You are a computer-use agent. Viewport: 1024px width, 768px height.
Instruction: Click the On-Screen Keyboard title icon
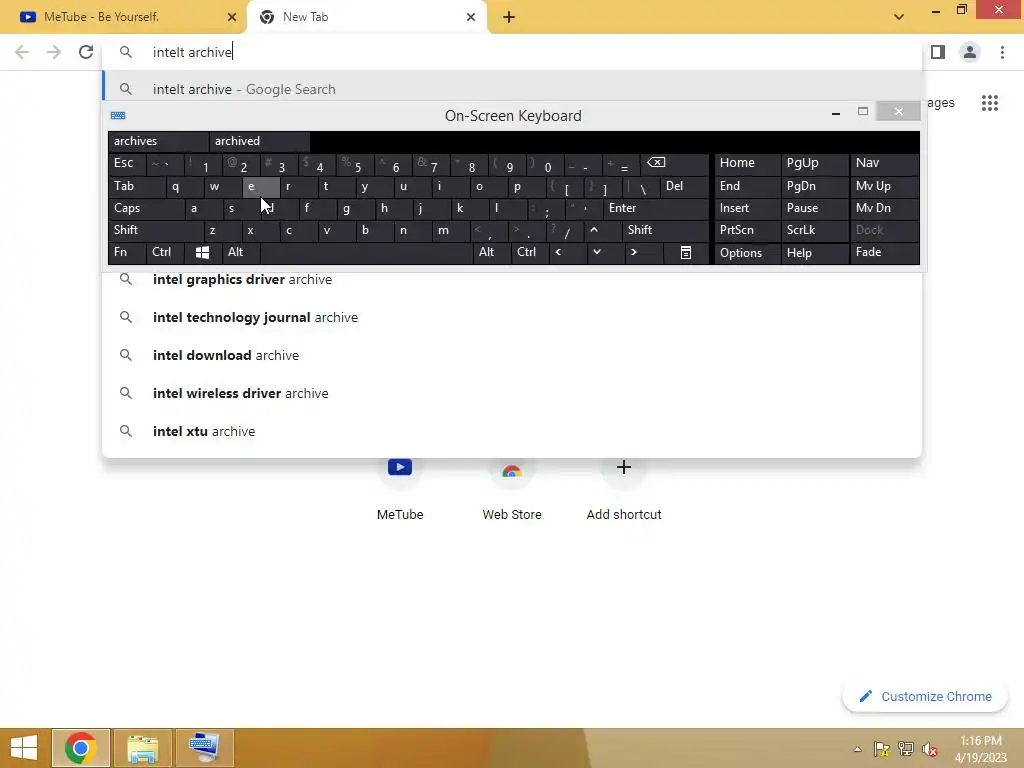(x=118, y=116)
